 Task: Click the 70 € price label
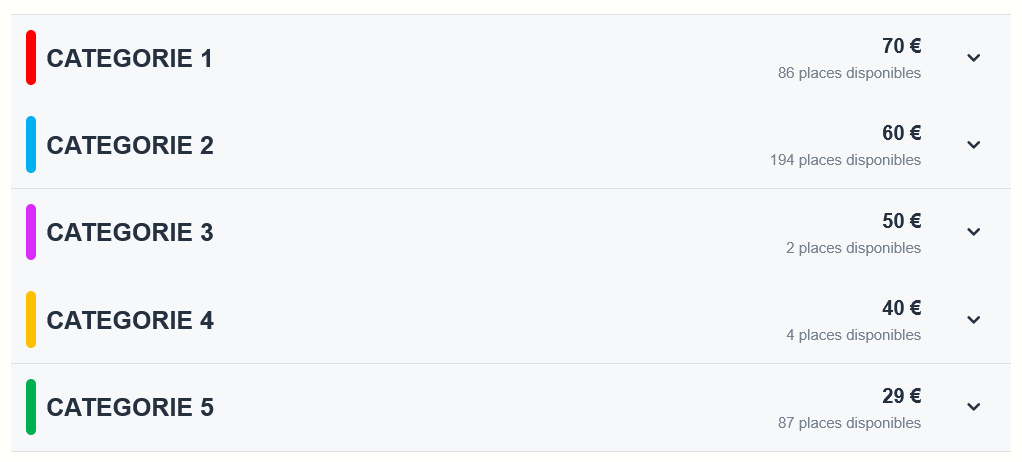click(901, 46)
